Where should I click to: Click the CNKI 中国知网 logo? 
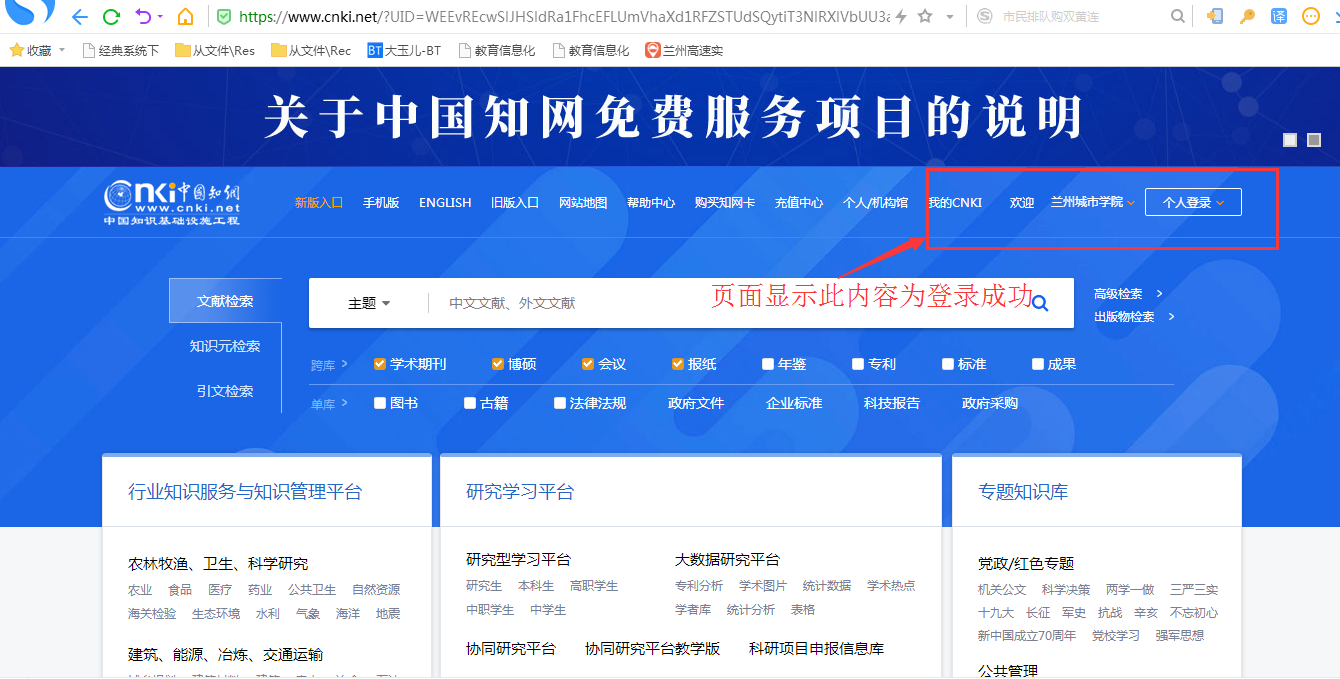pyautogui.click(x=172, y=203)
